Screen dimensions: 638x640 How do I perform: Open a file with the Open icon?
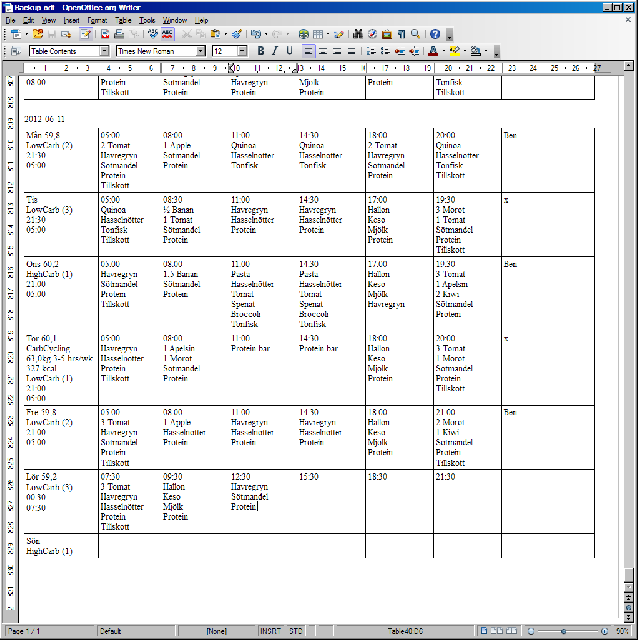[x=38, y=34]
